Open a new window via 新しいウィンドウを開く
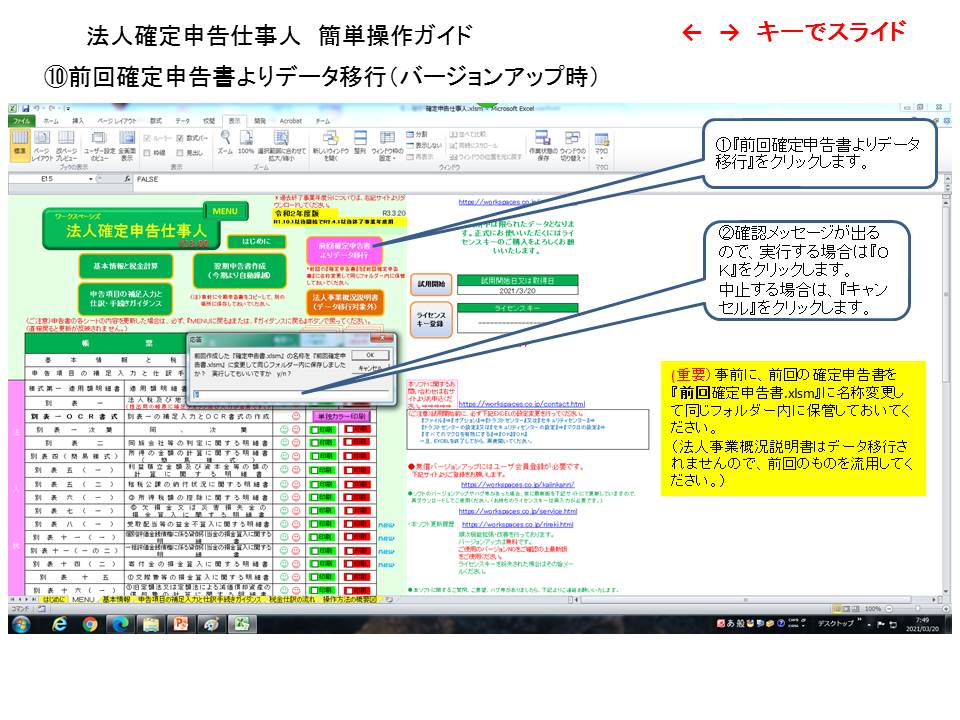Screen dimensions: 960x720 (329, 145)
